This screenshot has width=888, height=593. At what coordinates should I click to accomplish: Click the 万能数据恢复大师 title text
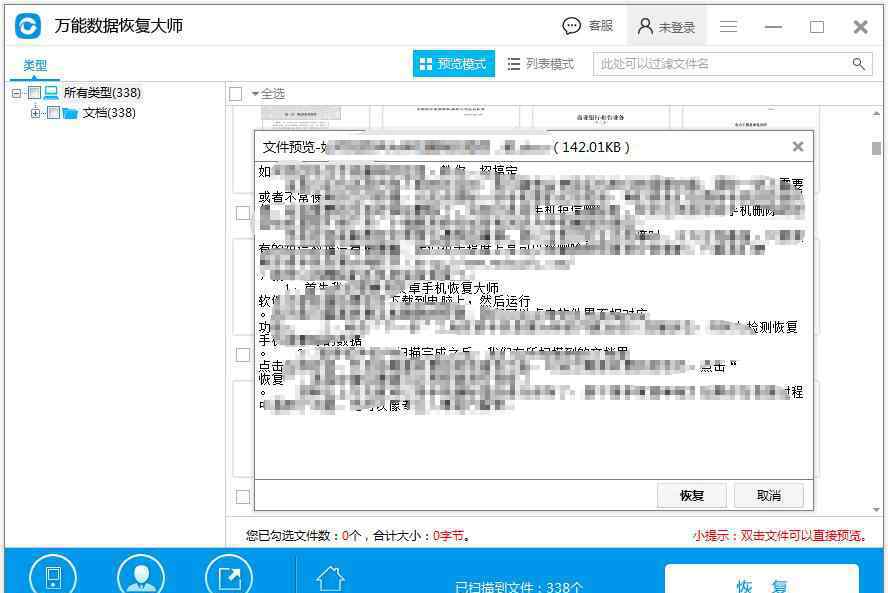(x=119, y=25)
